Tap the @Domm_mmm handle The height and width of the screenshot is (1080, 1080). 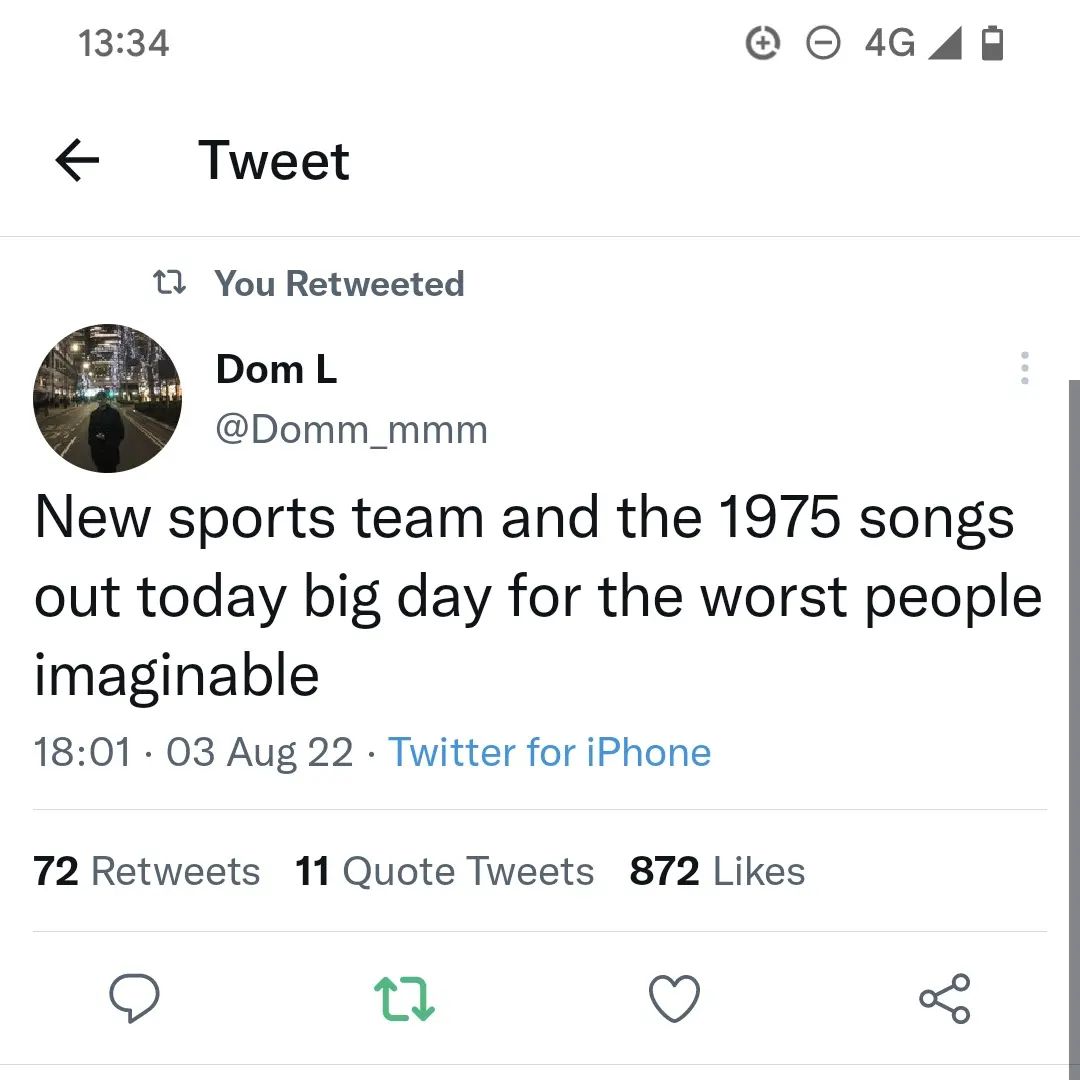coord(352,430)
